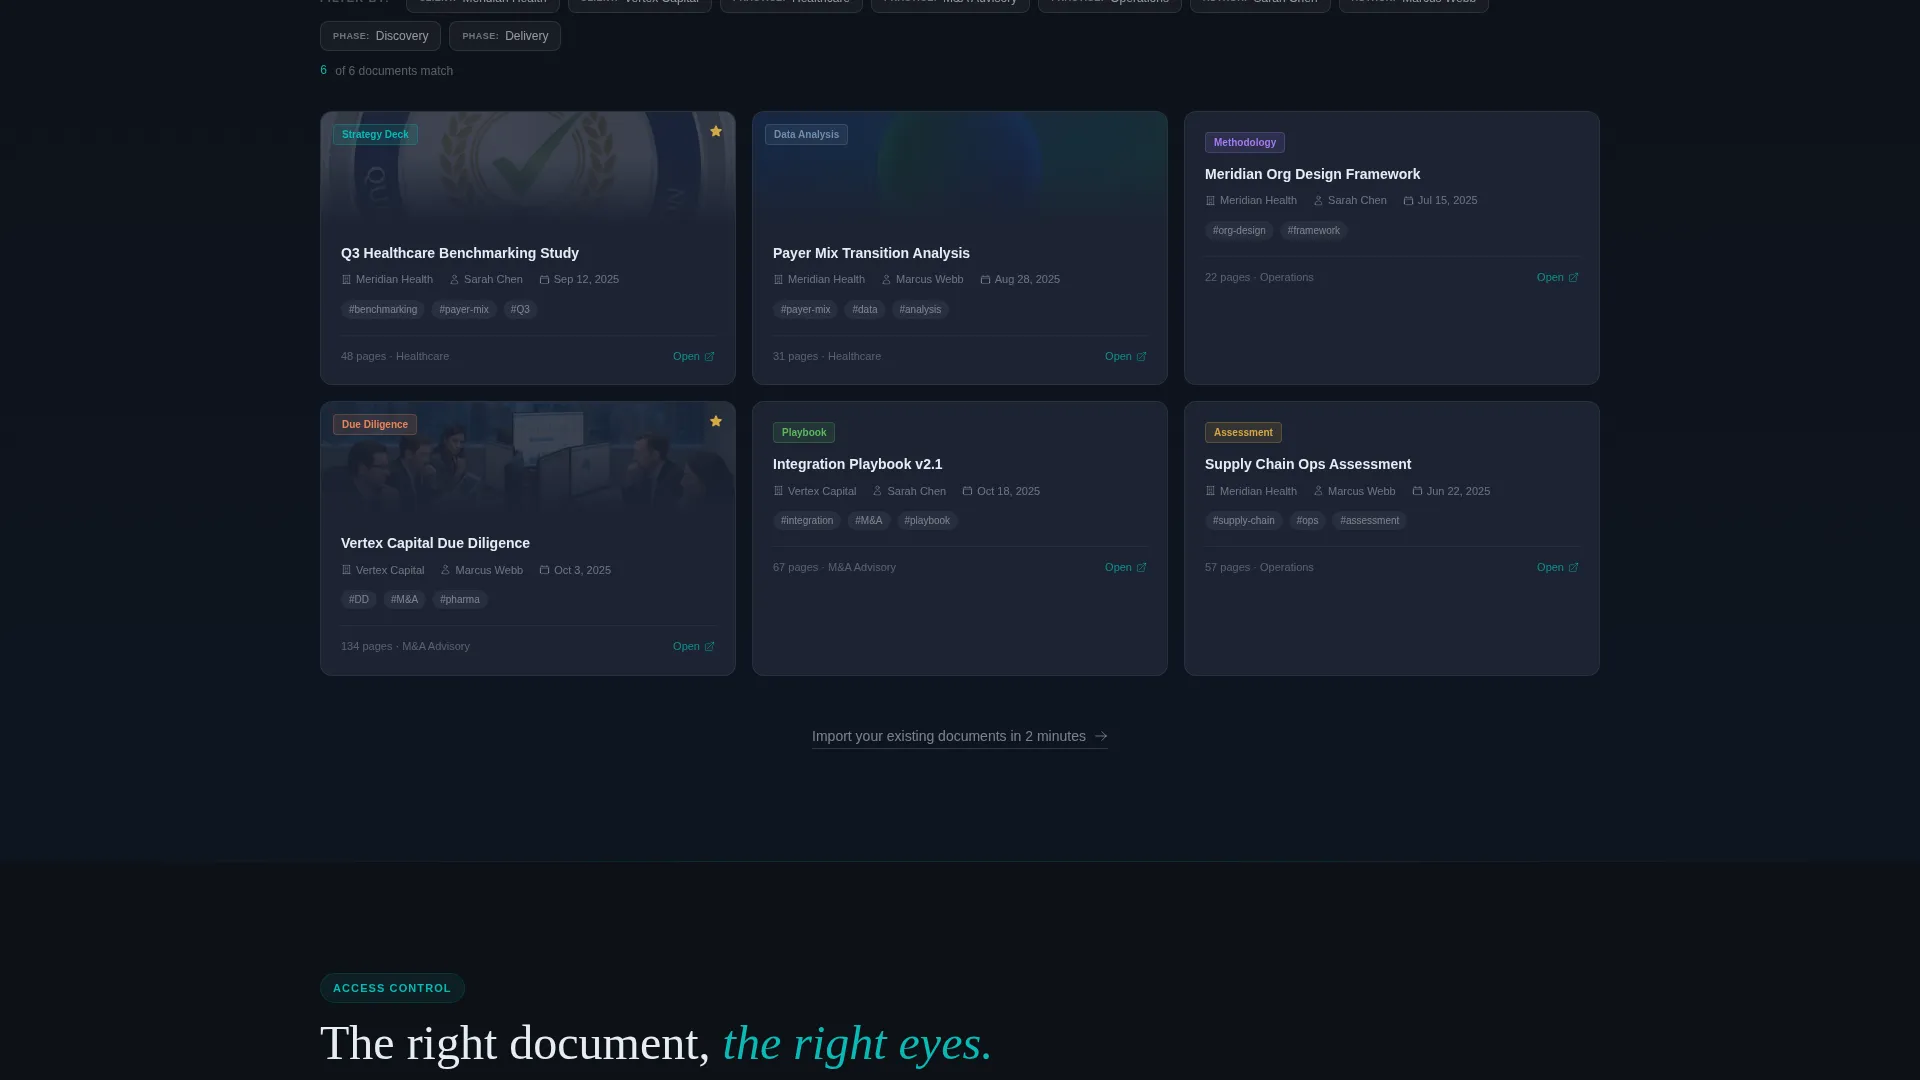Click external-link icon on Supply Chain Ops Assessment
1920x1080 pixels.
coord(1573,568)
